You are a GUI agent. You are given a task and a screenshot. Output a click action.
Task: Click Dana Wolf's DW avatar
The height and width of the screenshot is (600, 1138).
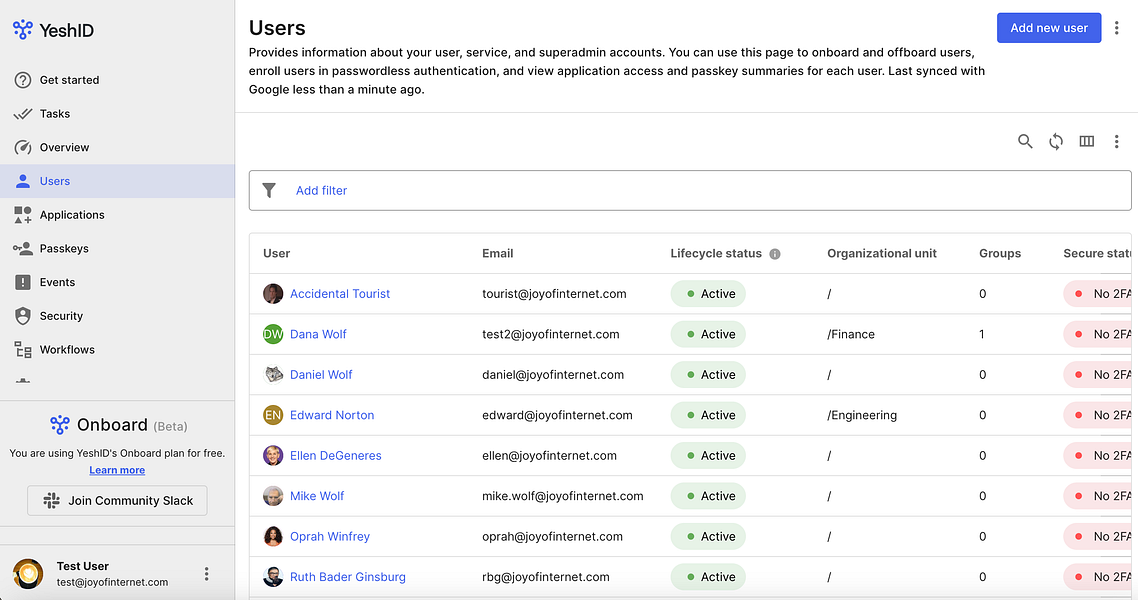pos(273,334)
